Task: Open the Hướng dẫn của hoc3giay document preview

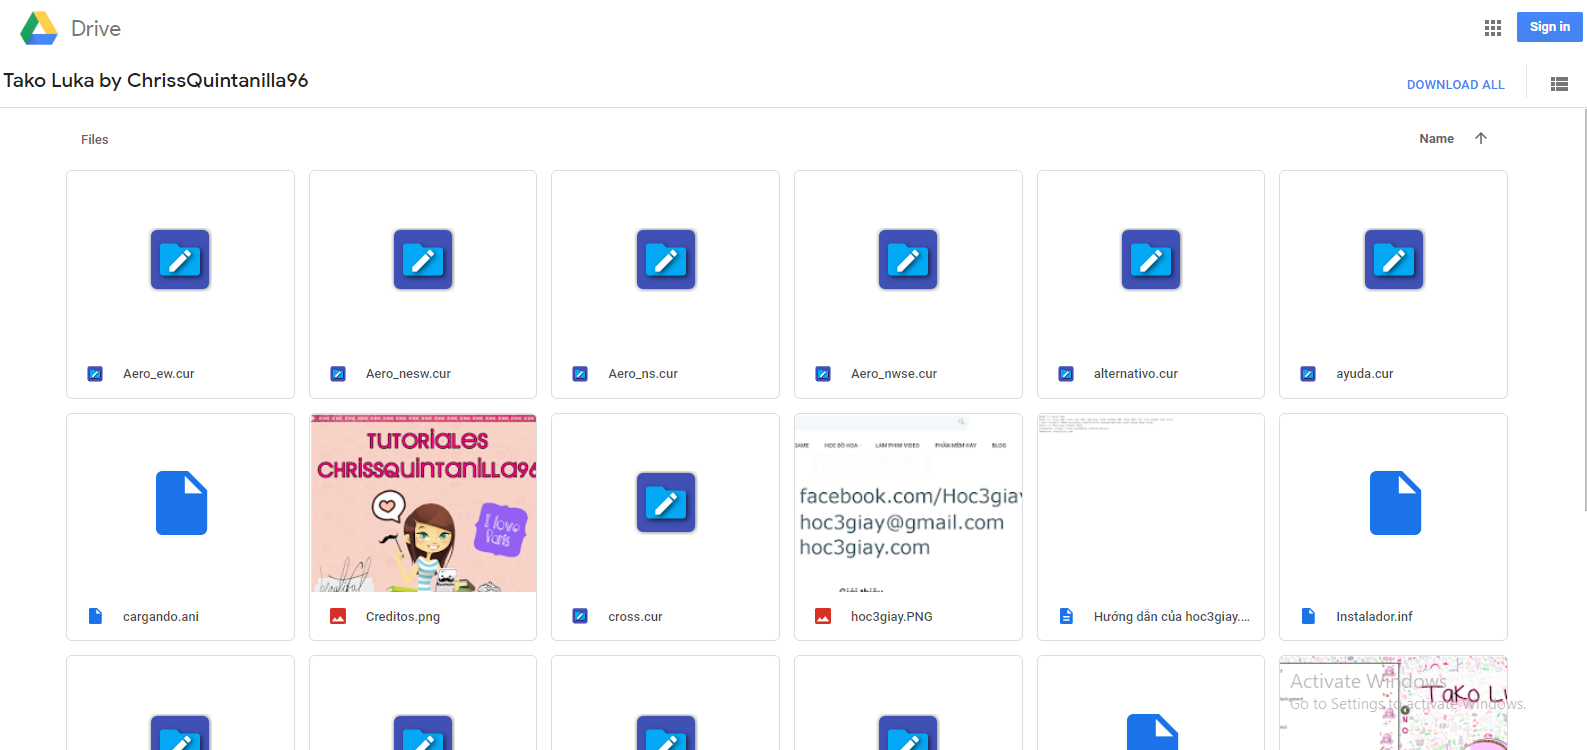Action: click(x=1151, y=503)
